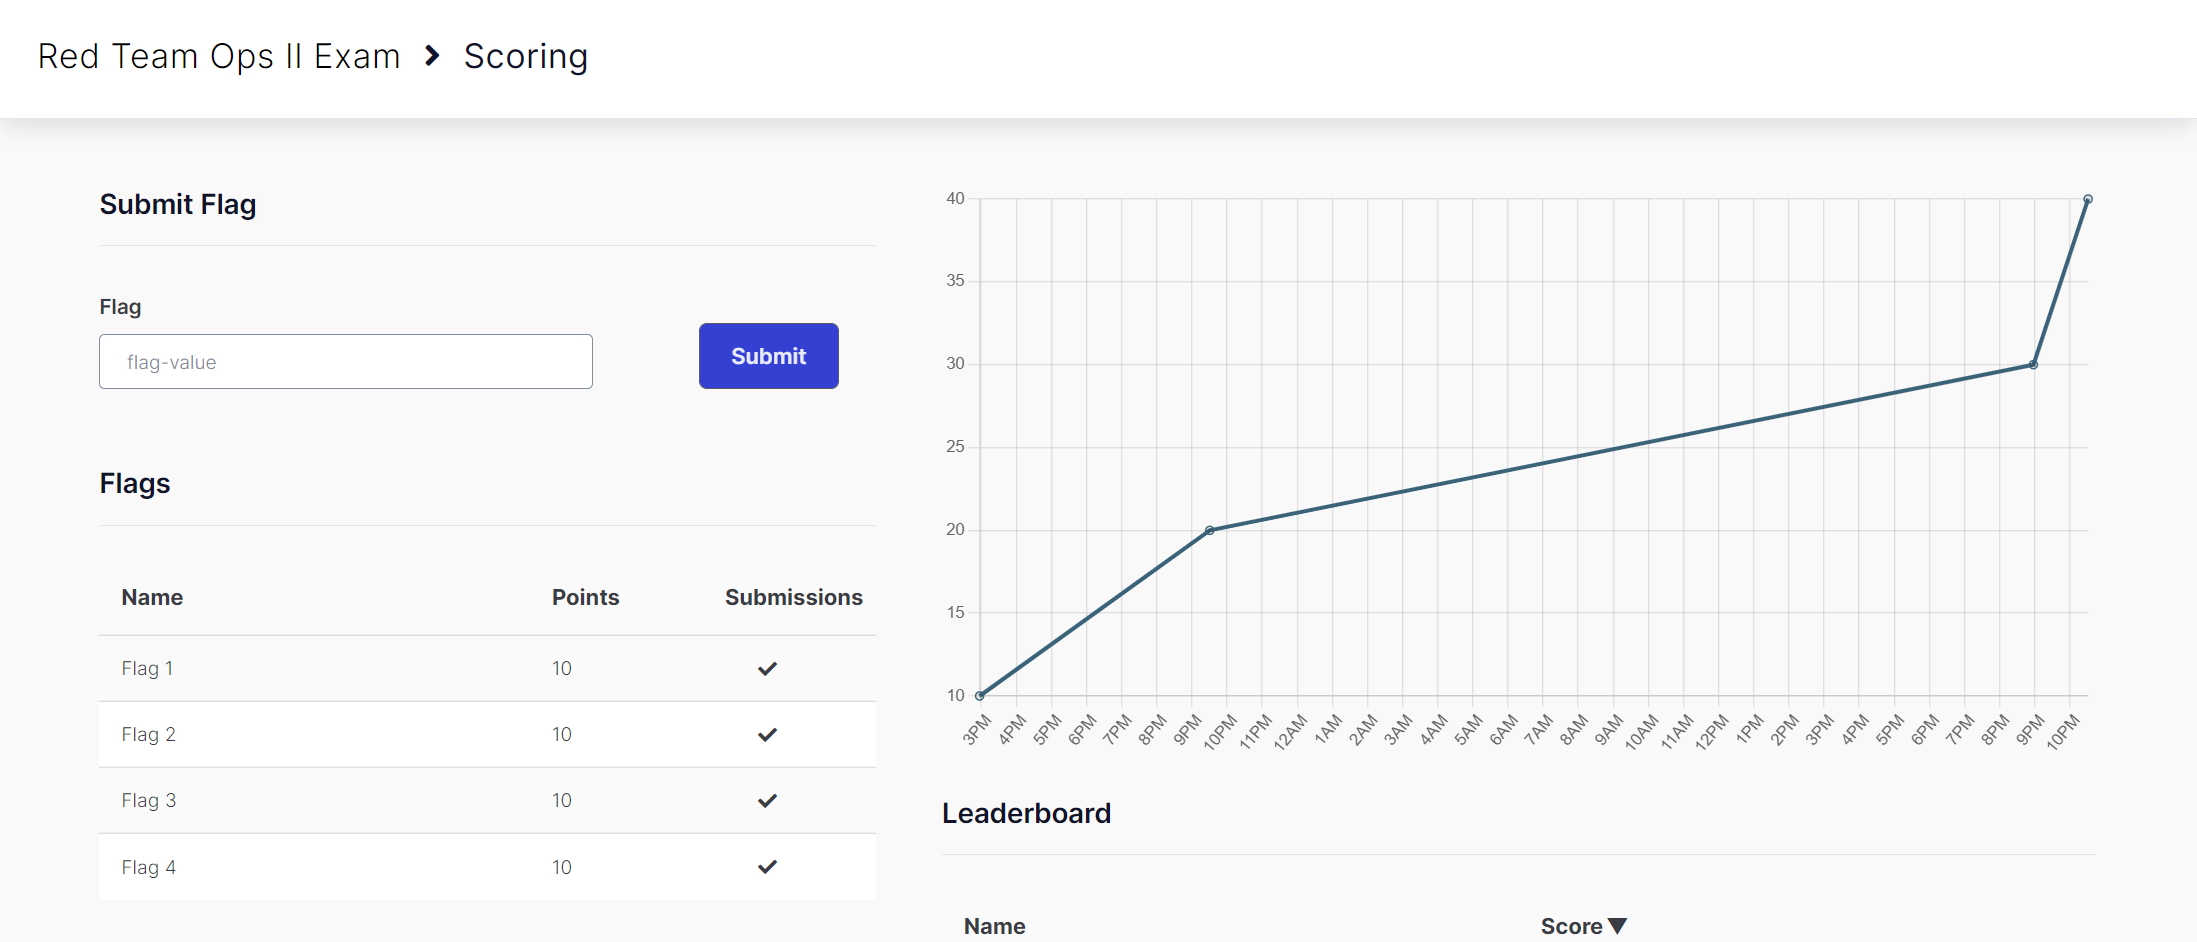Viewport: 2197px width, 942px height.
Task: Click the Submissions column header
Action: point(793,597)
